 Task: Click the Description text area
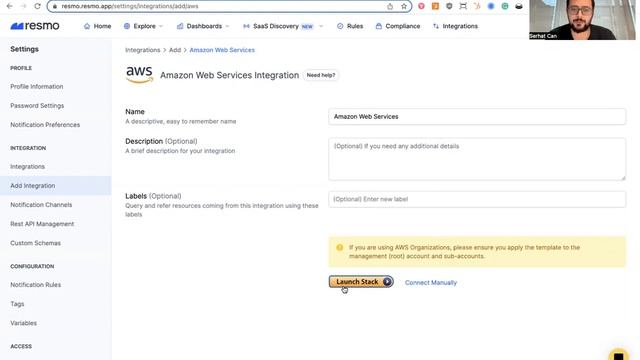point(477,159)
